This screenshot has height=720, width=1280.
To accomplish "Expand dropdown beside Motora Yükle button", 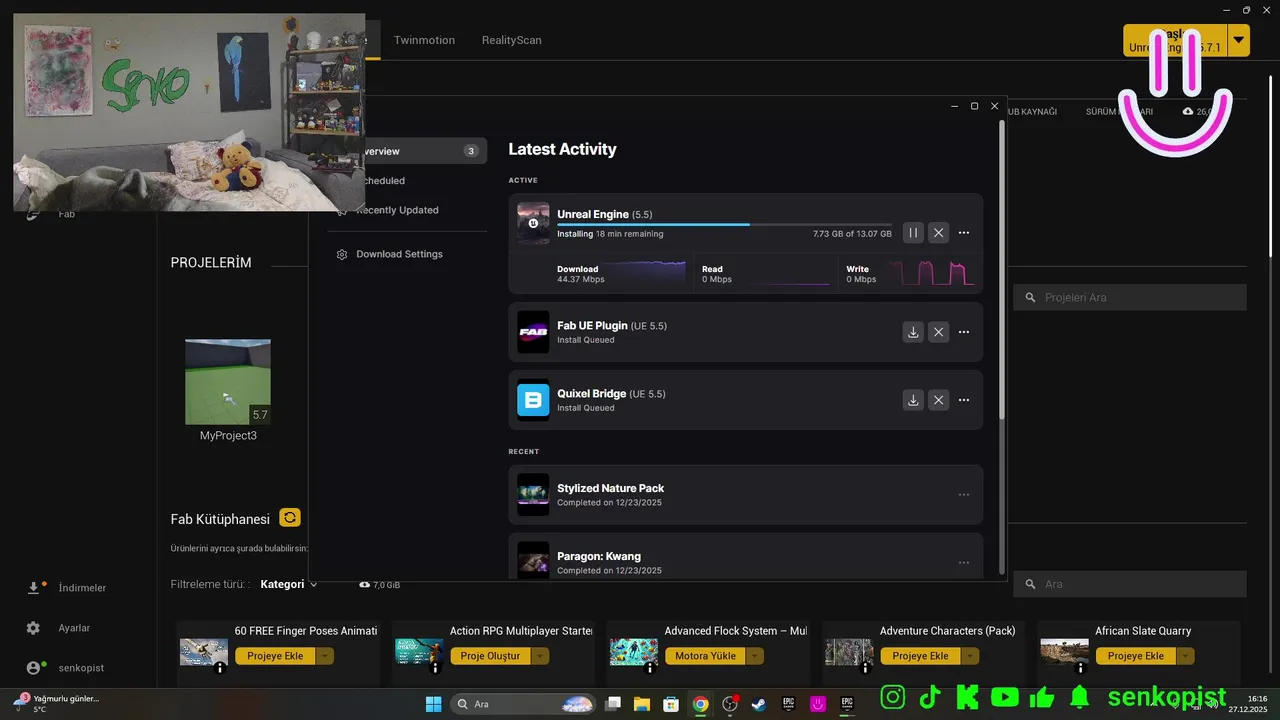I will pyautogui.click(x=755, y=656).
